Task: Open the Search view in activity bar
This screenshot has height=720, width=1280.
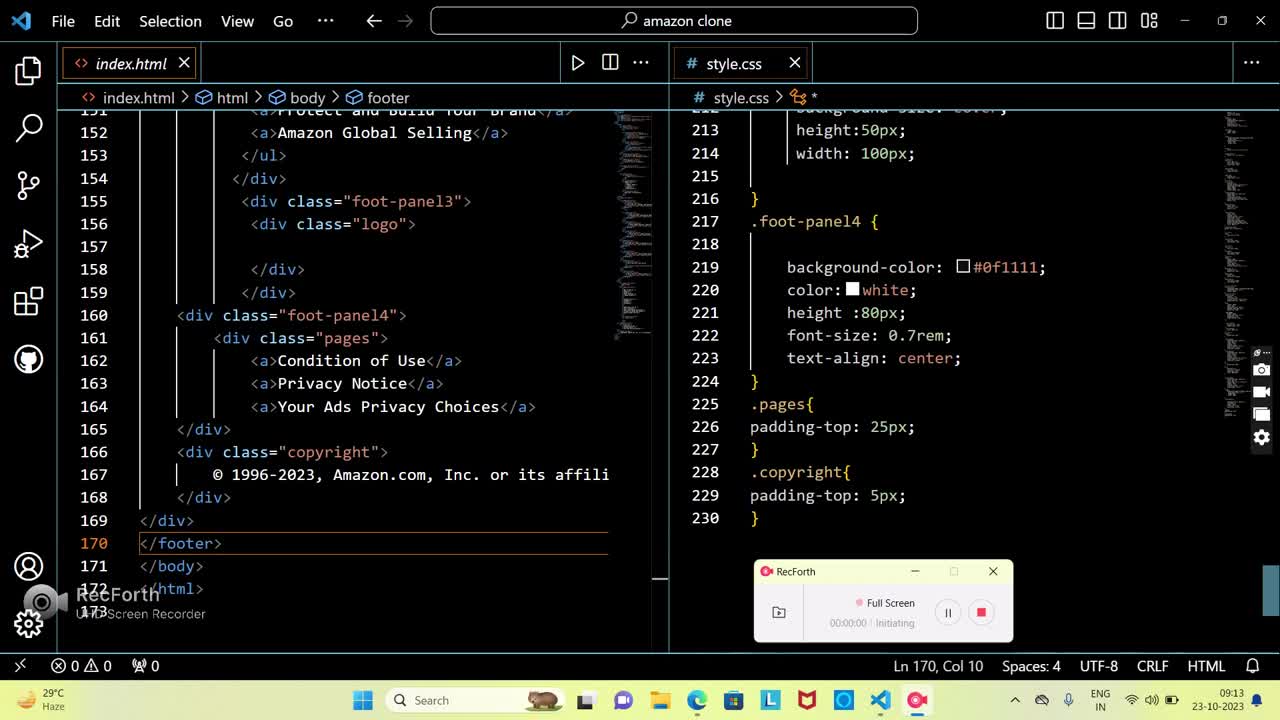Action: (x=28, y=128)
